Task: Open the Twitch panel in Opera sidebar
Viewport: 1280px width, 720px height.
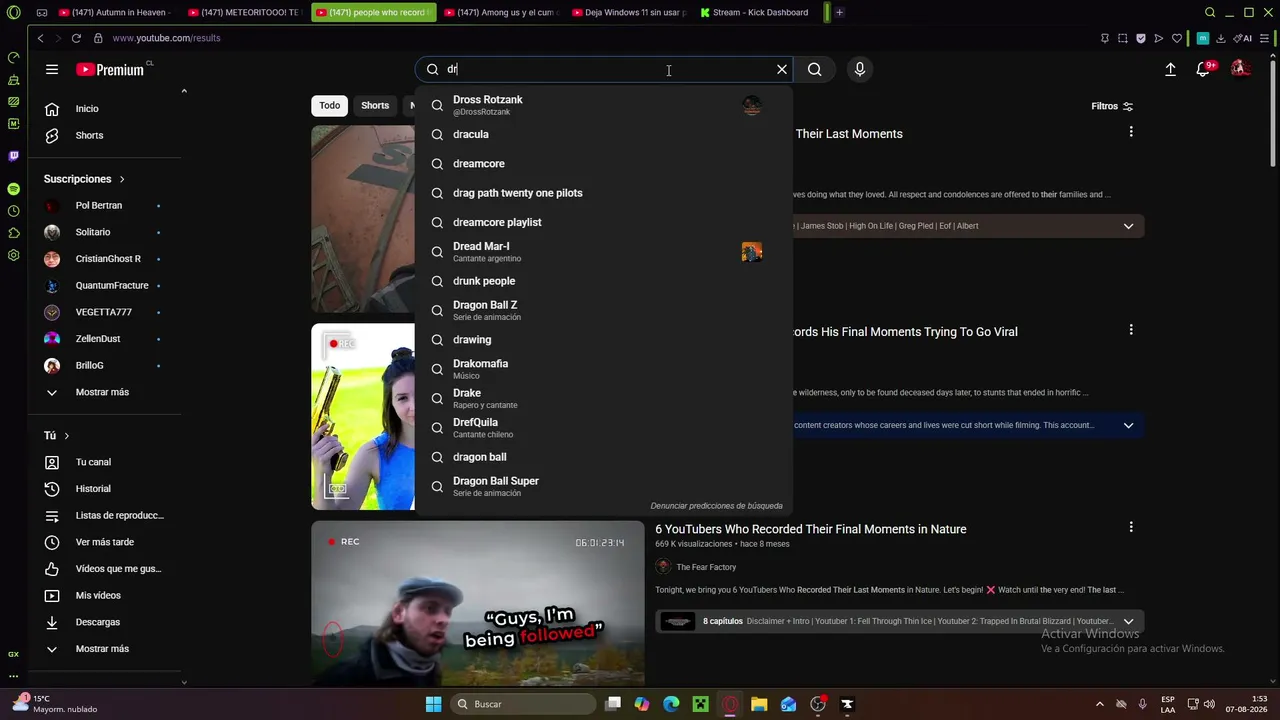Action: (x=13, y=156)
